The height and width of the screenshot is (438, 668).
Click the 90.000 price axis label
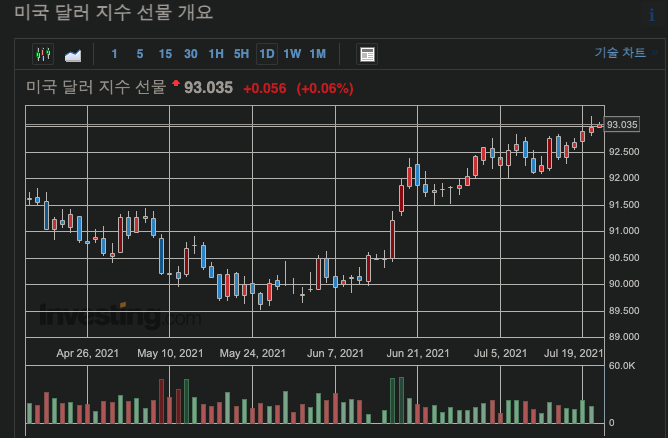coord(624,284)
